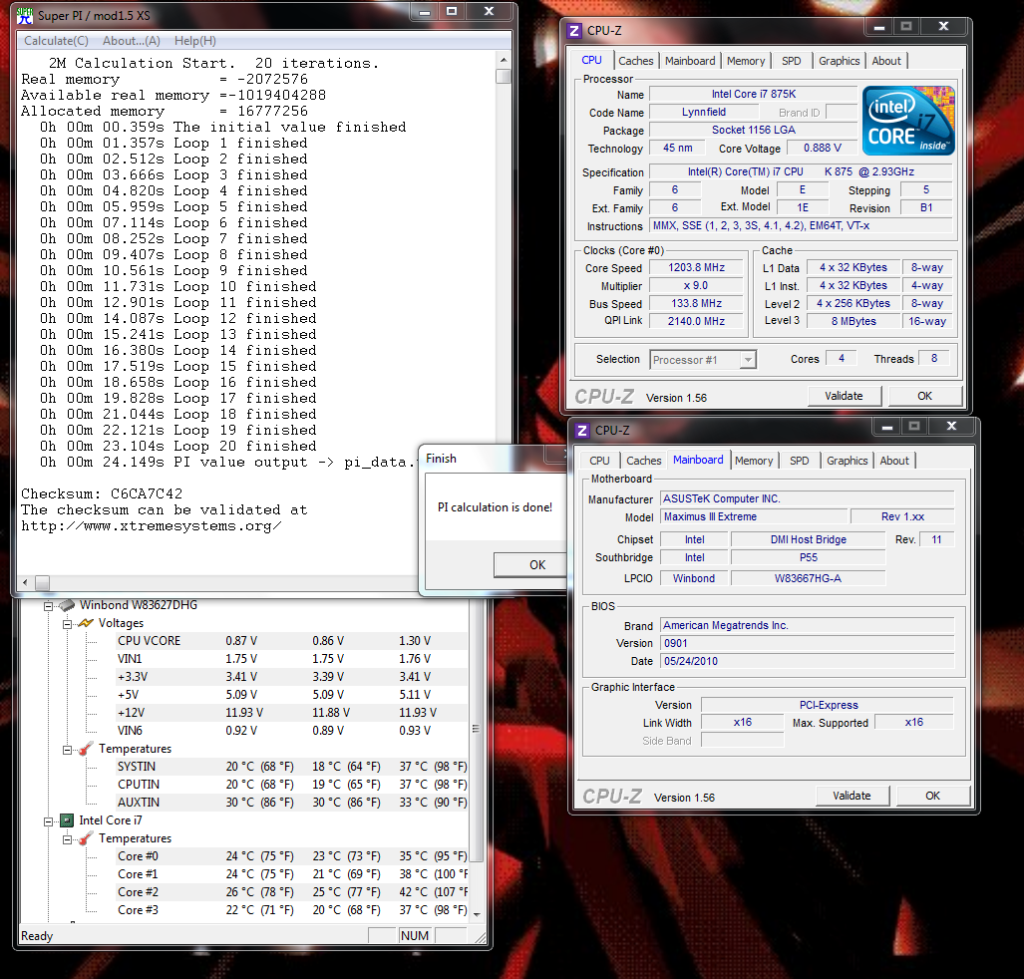Image resolution: width=1024 pixels, height=979 pixels.
Task: Click Validate in the upper CPU-Z window
Action: [x=843, y=396]
